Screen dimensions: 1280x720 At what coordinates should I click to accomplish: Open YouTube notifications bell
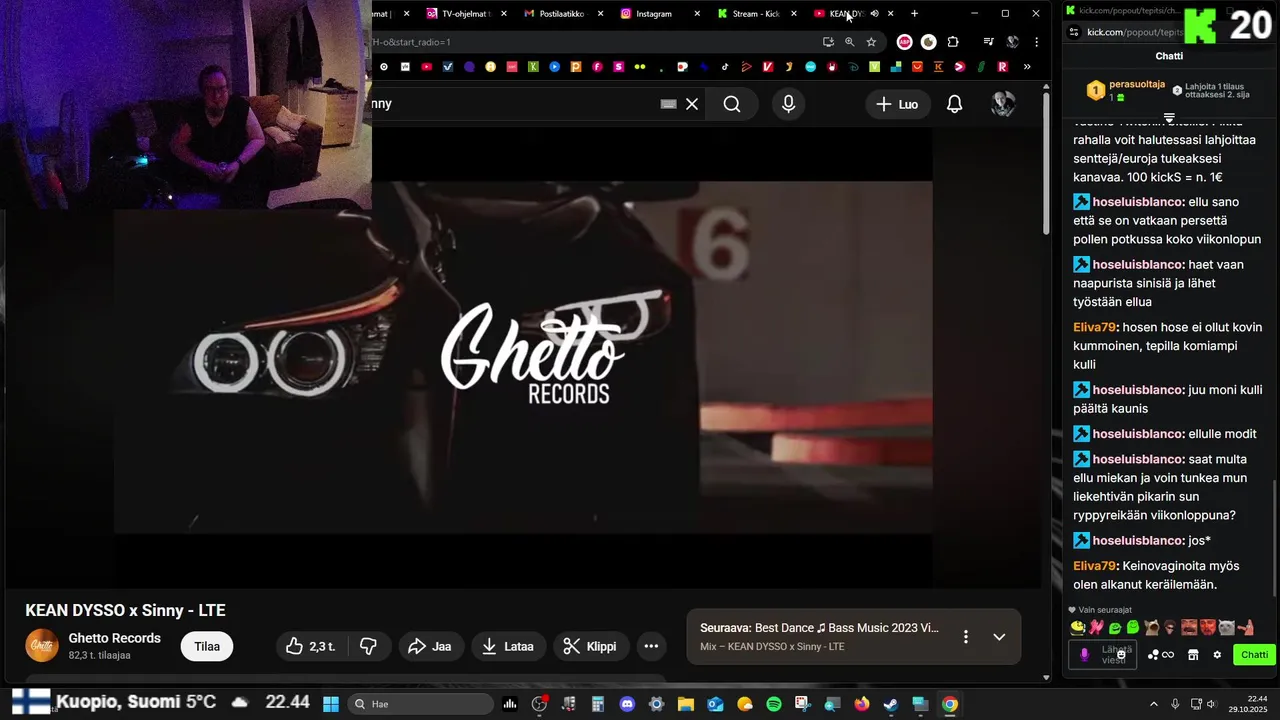point(955,104)
